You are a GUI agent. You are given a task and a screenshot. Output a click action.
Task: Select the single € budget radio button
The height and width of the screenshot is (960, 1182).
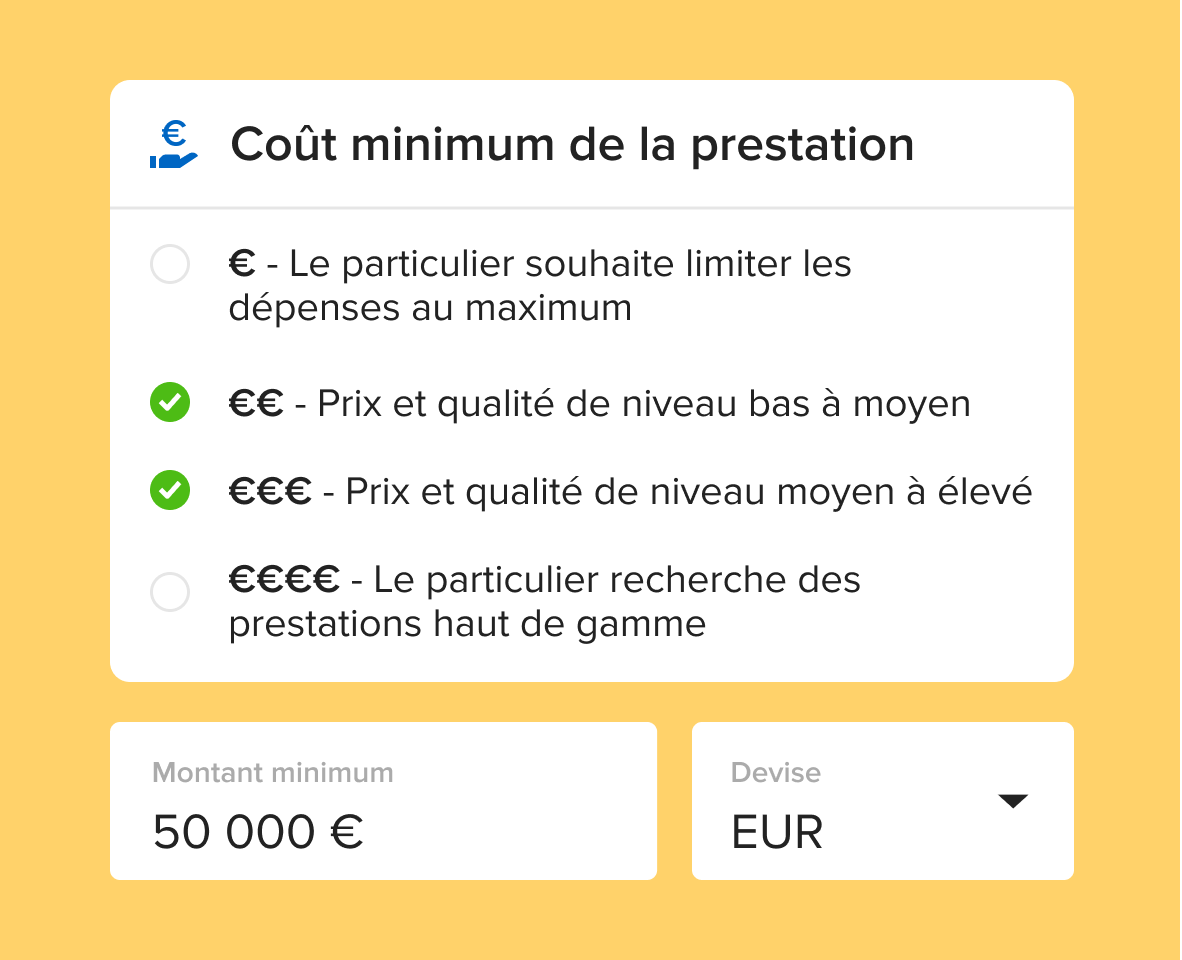click(x=169, y=266)
